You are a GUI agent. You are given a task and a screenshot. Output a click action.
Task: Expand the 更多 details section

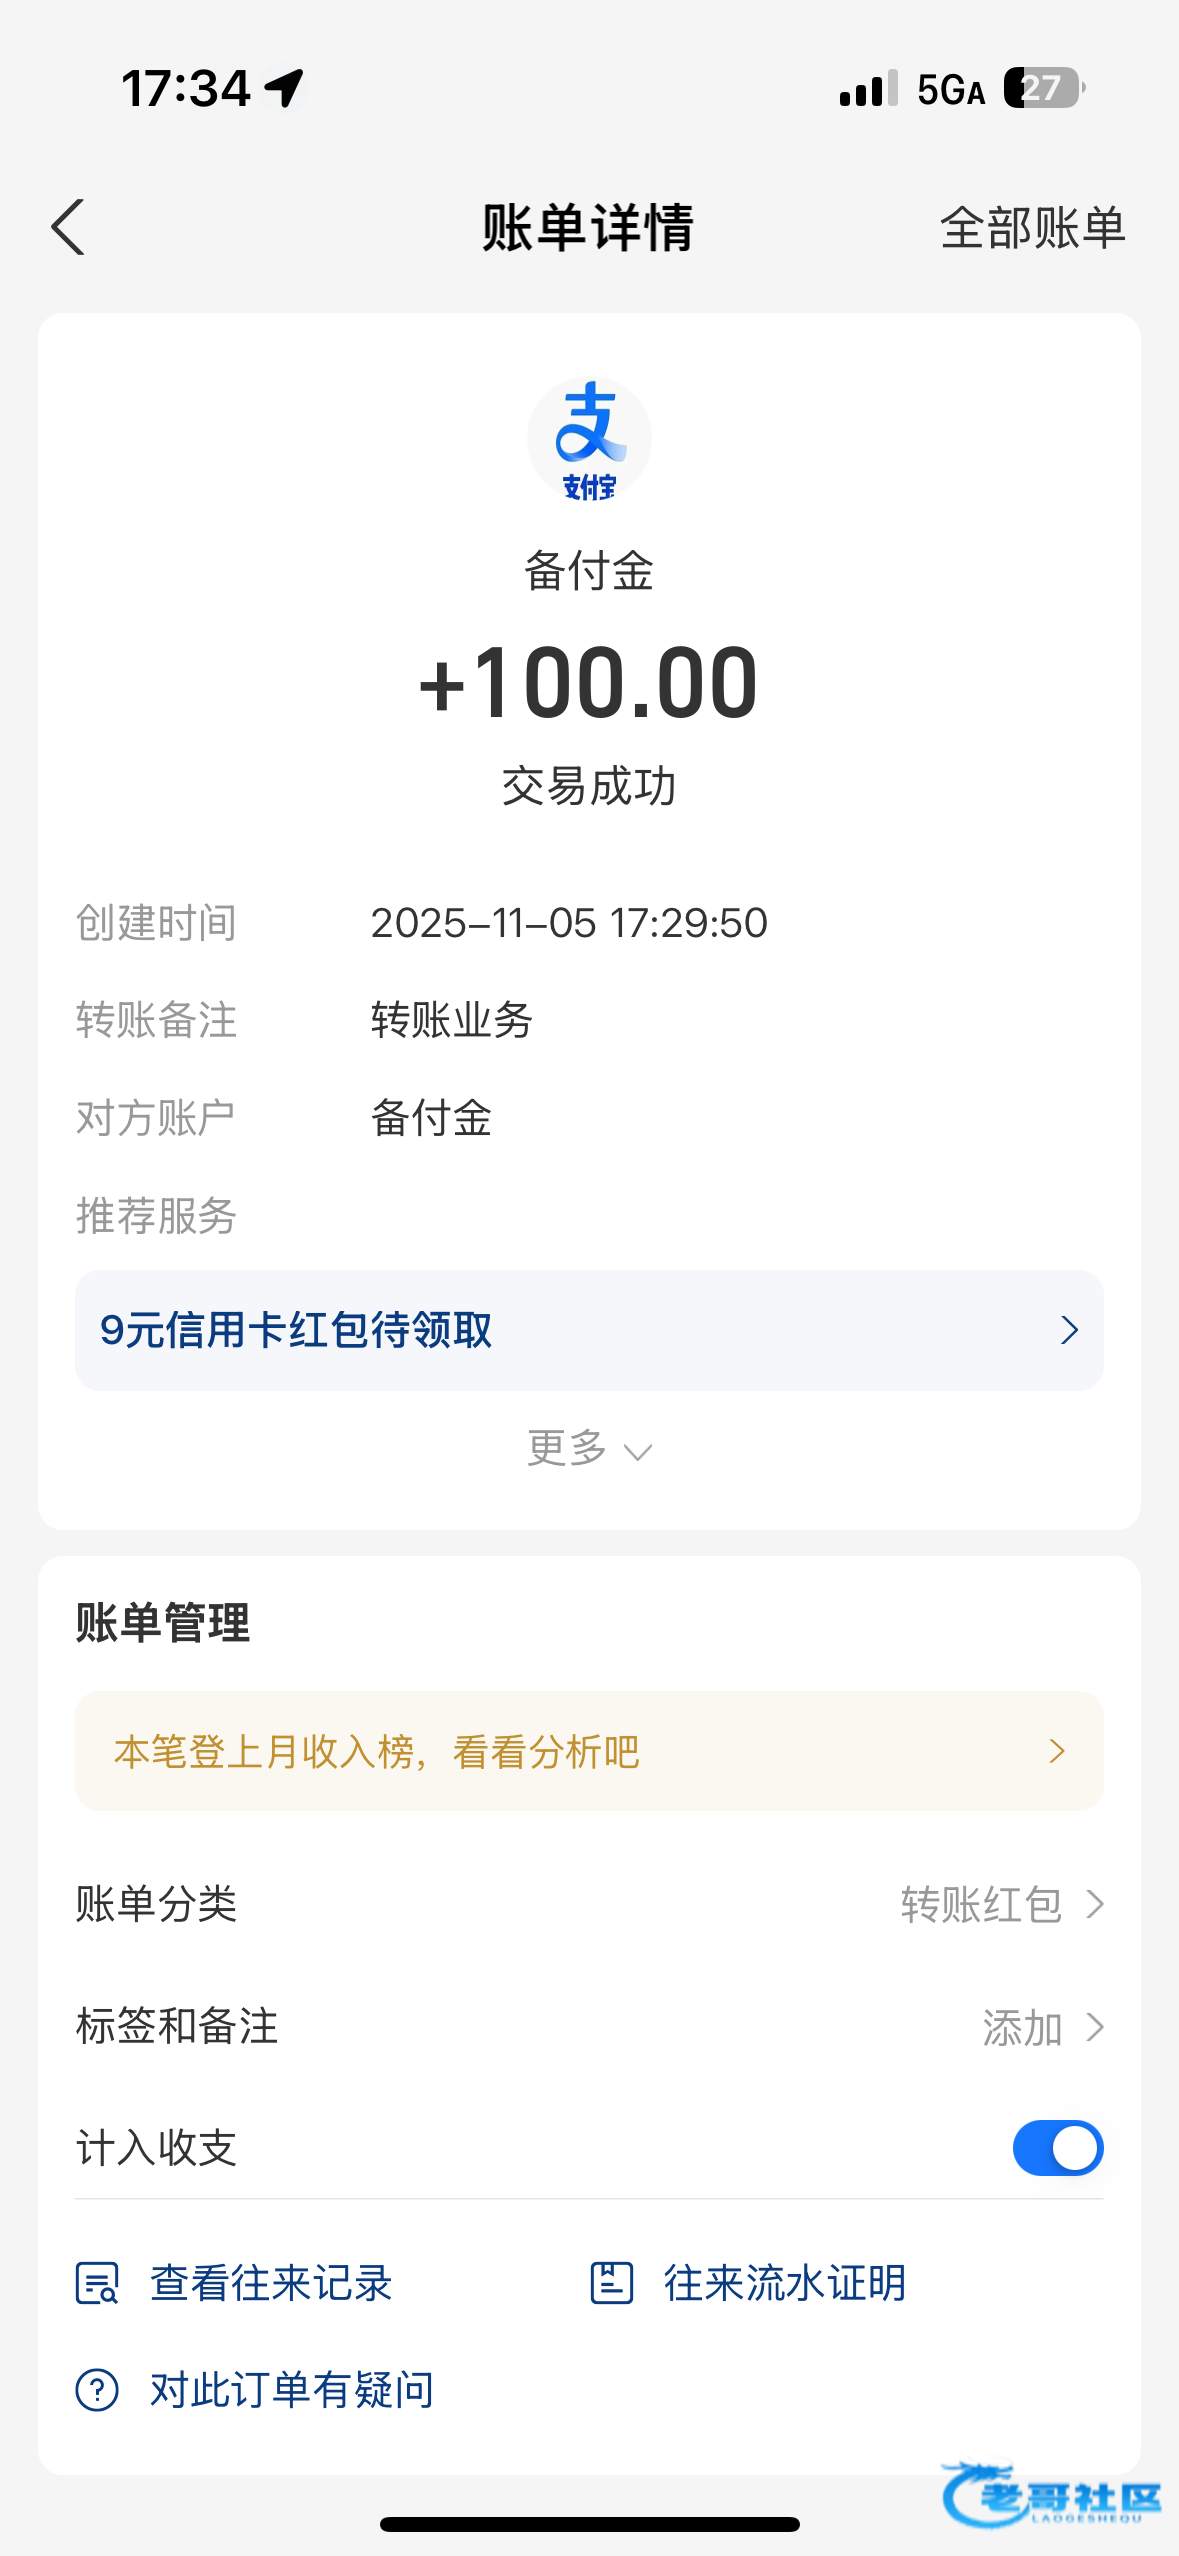[x=589, y=1449]
